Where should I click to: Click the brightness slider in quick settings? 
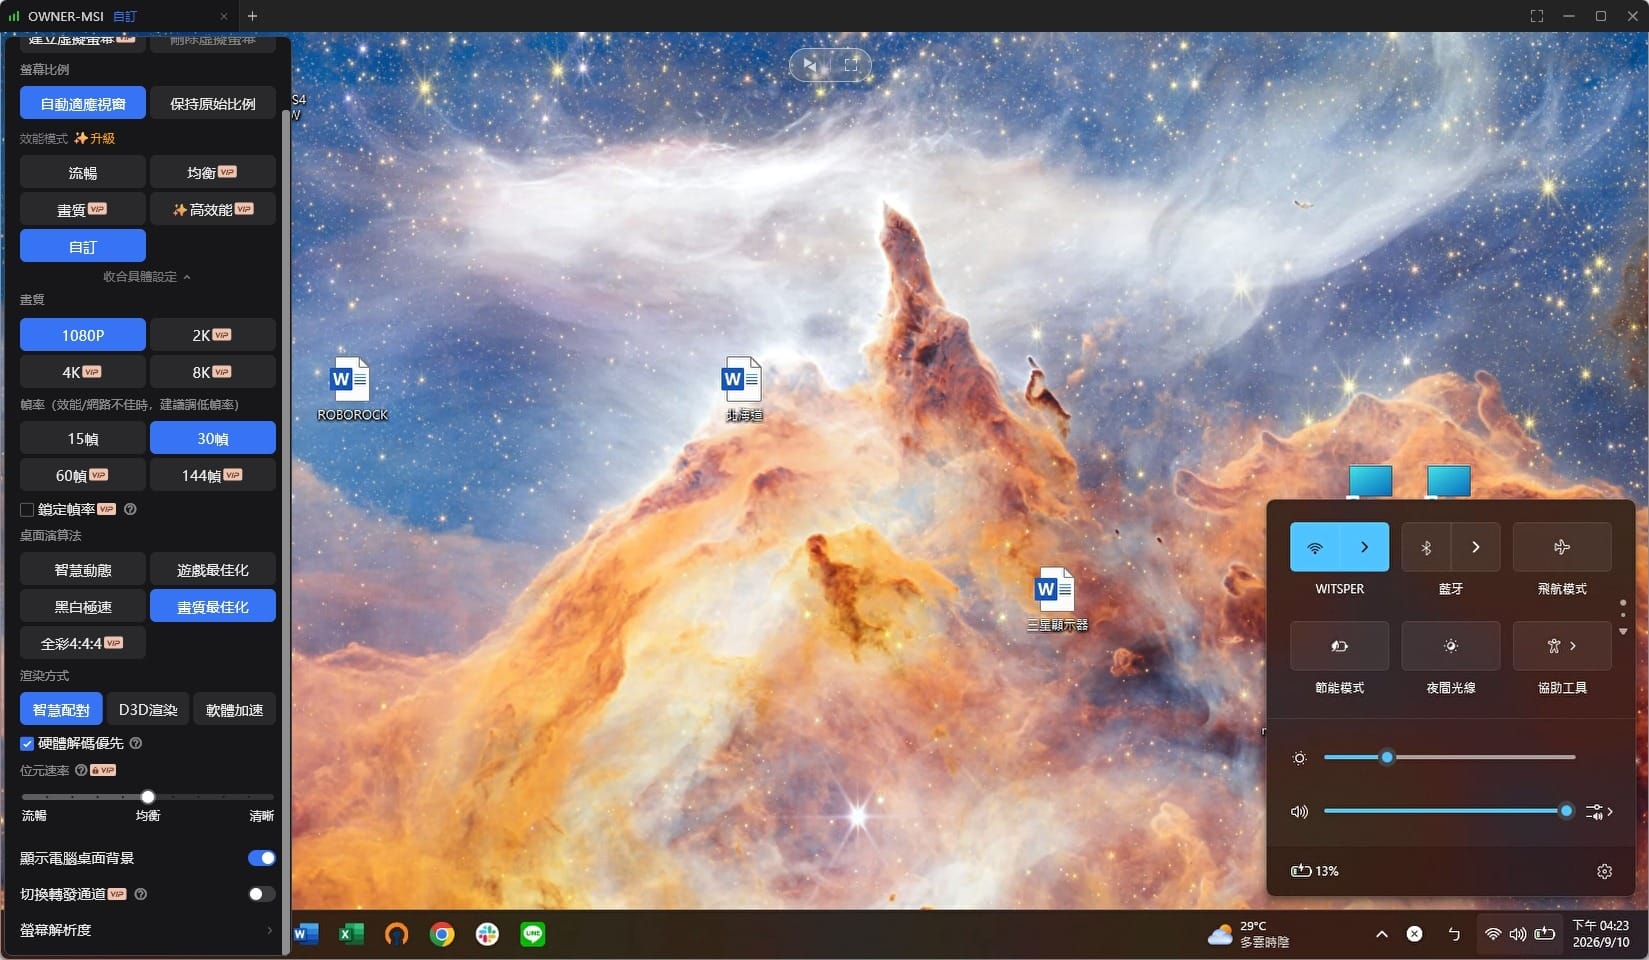coord(1449,757)
